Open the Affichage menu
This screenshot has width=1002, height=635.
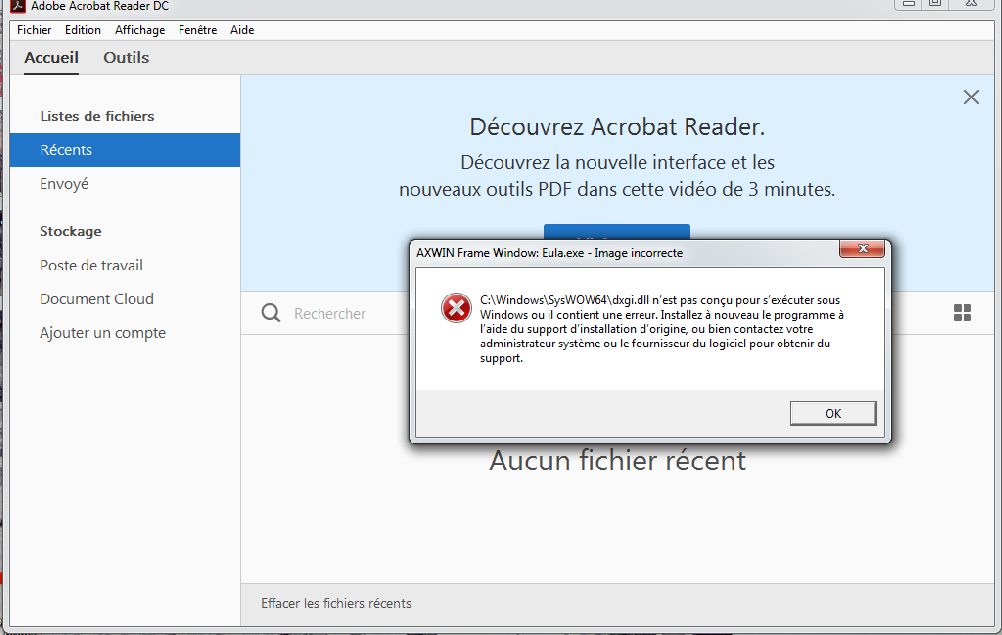[x=140, y=29]
